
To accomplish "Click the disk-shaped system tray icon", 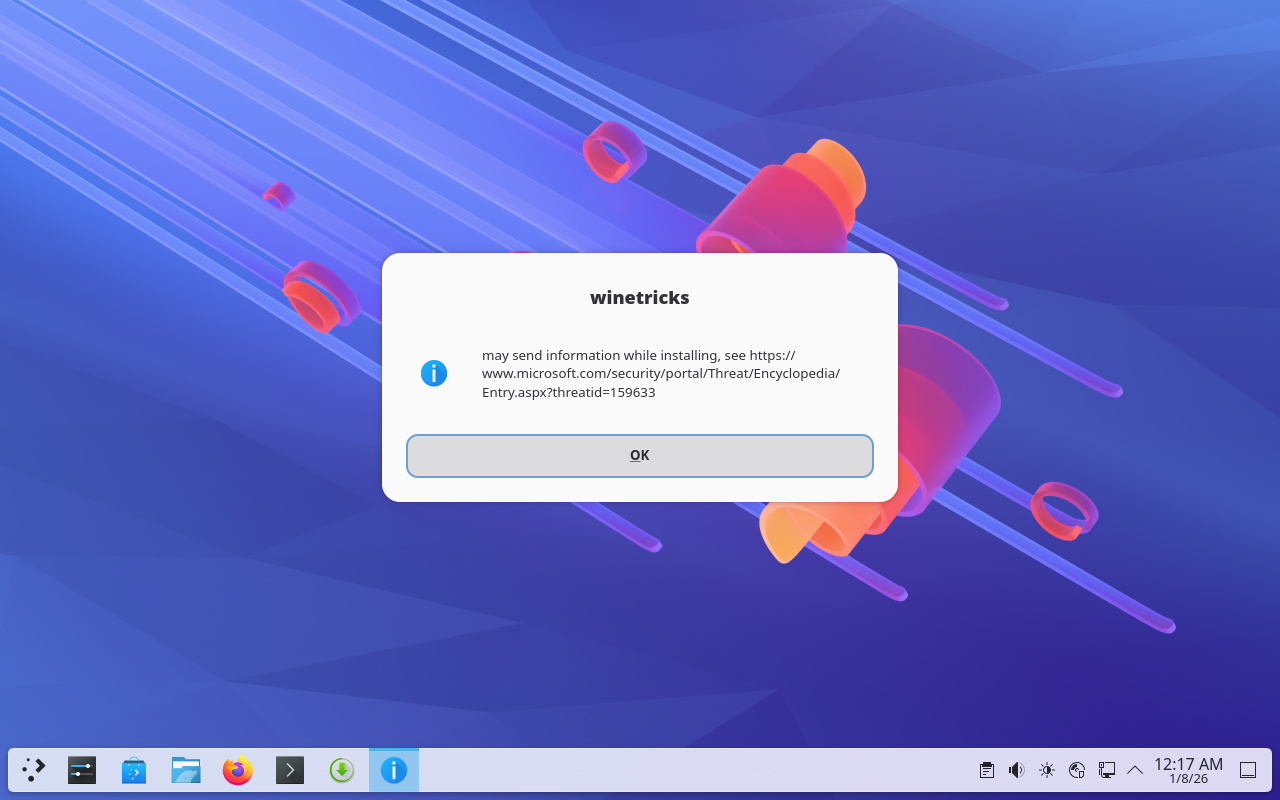I will (x=1077, y=770).
